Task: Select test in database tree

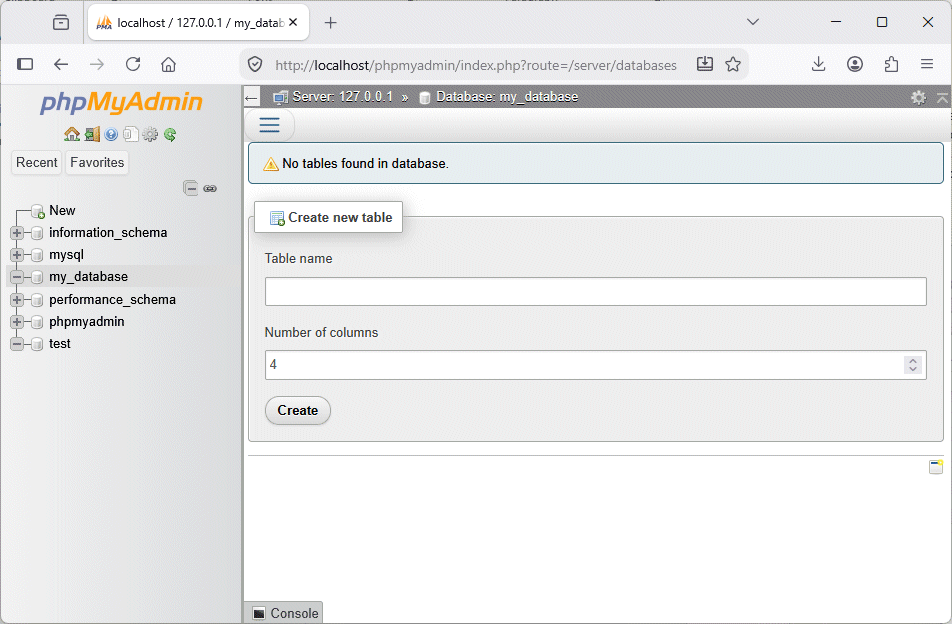Action: pos(60,344)
